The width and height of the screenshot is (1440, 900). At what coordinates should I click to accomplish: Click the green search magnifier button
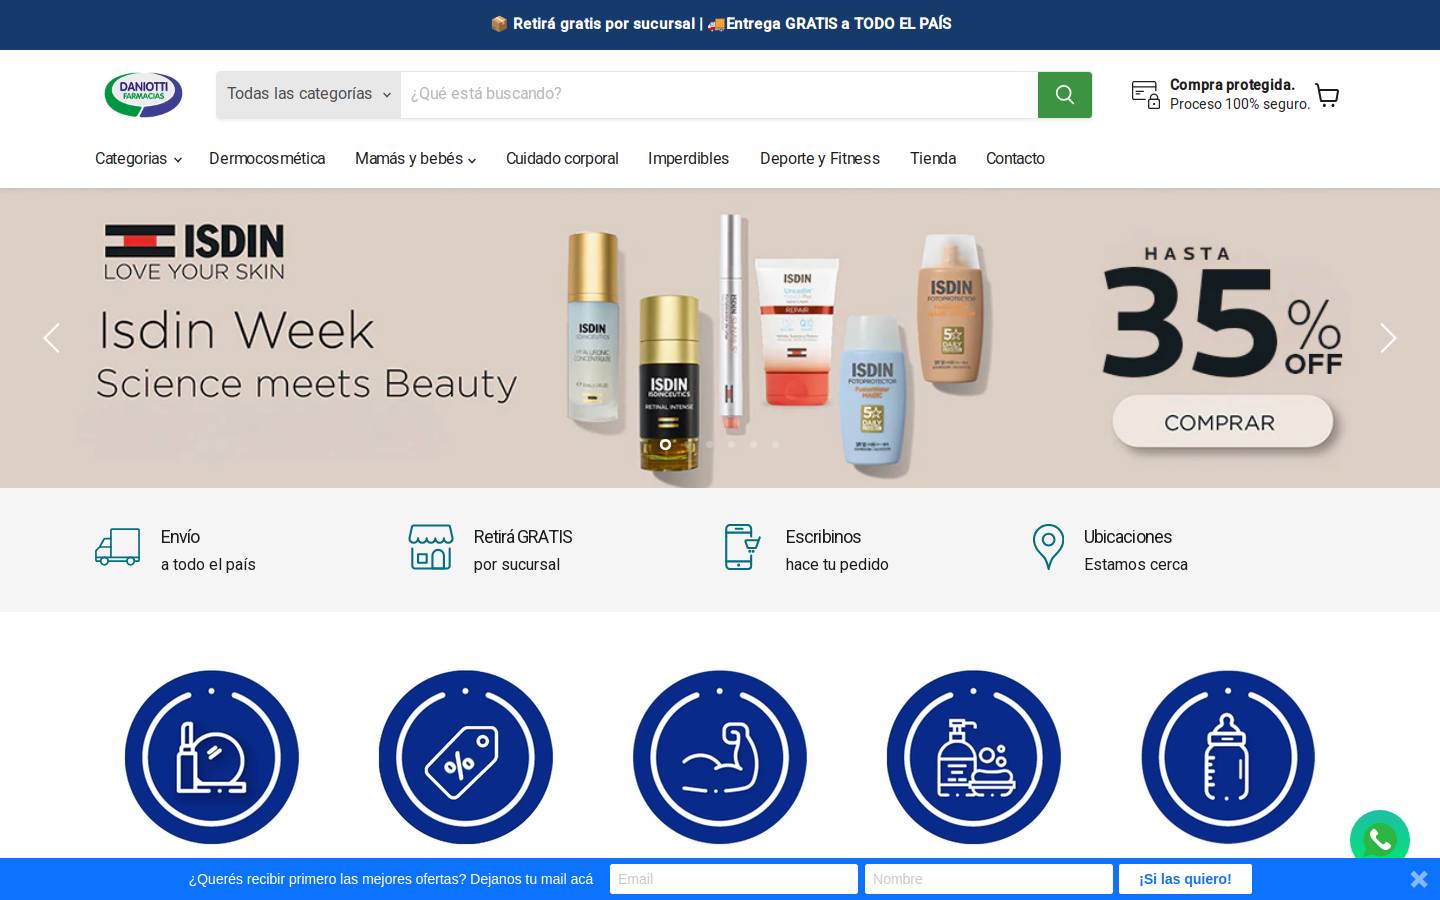1064,94
